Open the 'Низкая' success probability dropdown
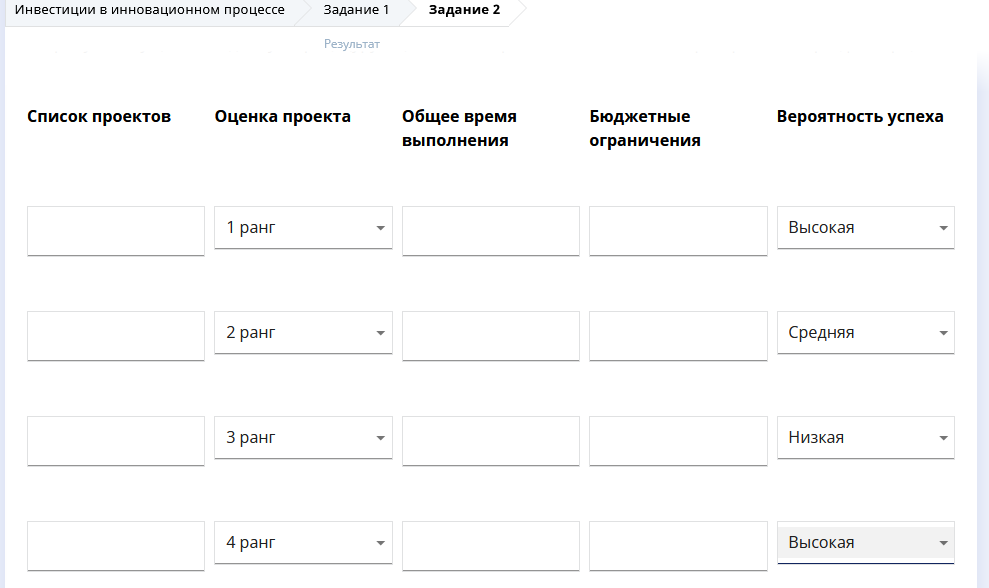 (x=865, y=438)
